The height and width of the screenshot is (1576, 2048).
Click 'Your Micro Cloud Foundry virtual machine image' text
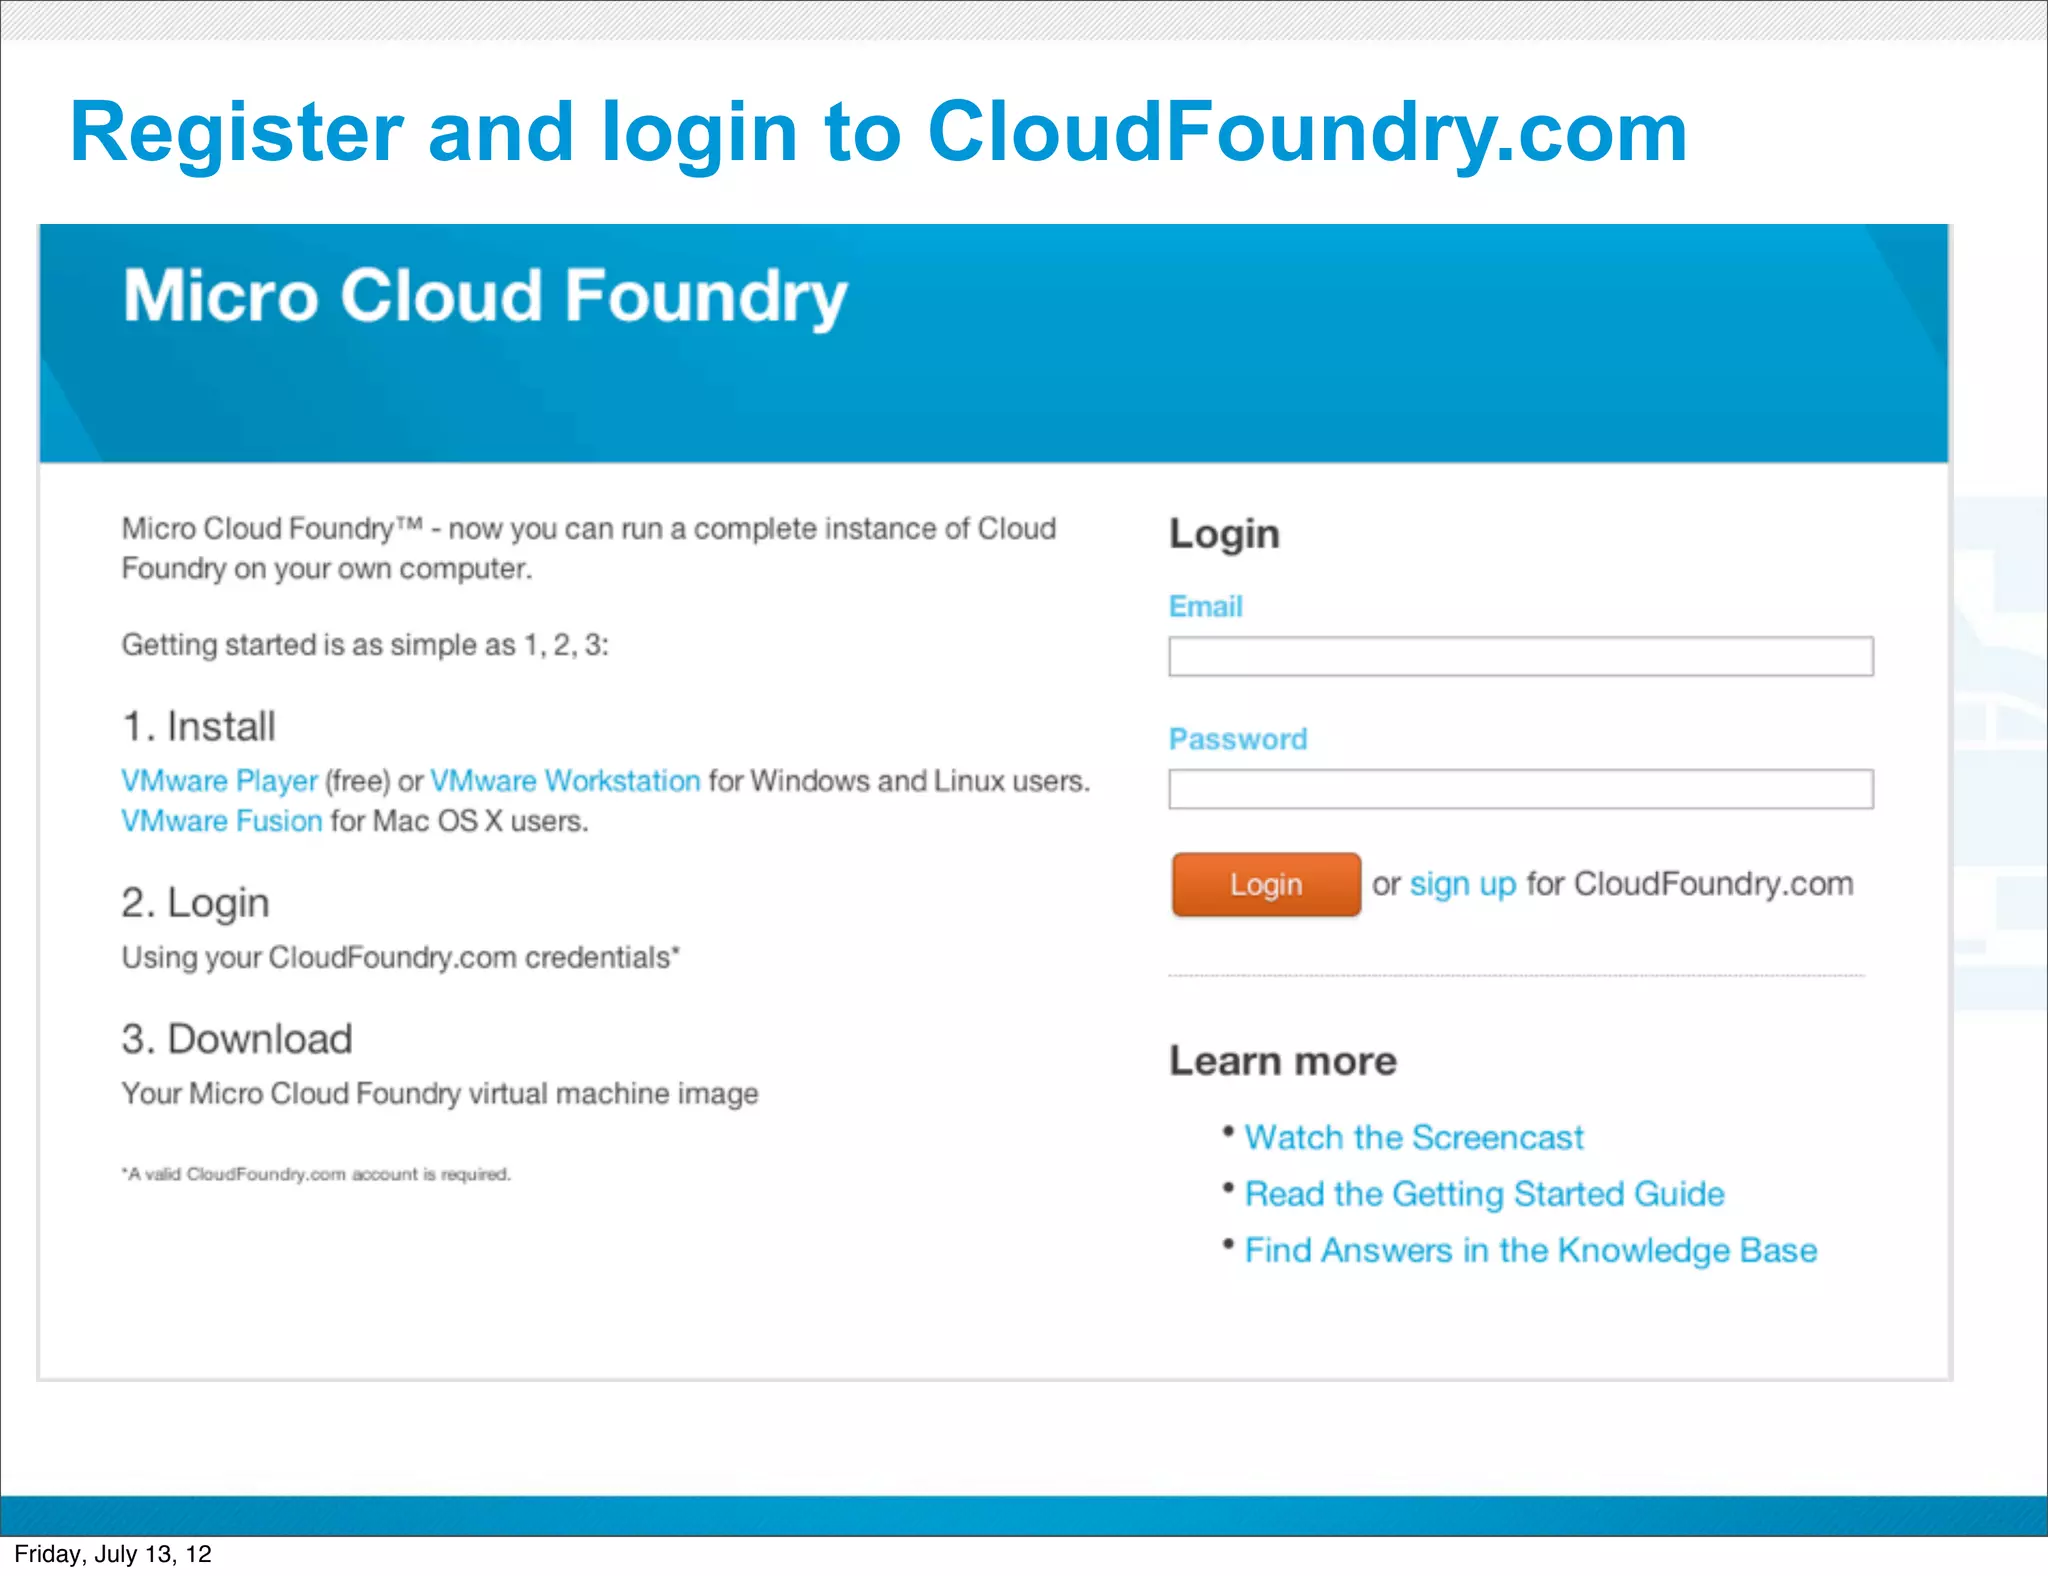coord(440,1094)
